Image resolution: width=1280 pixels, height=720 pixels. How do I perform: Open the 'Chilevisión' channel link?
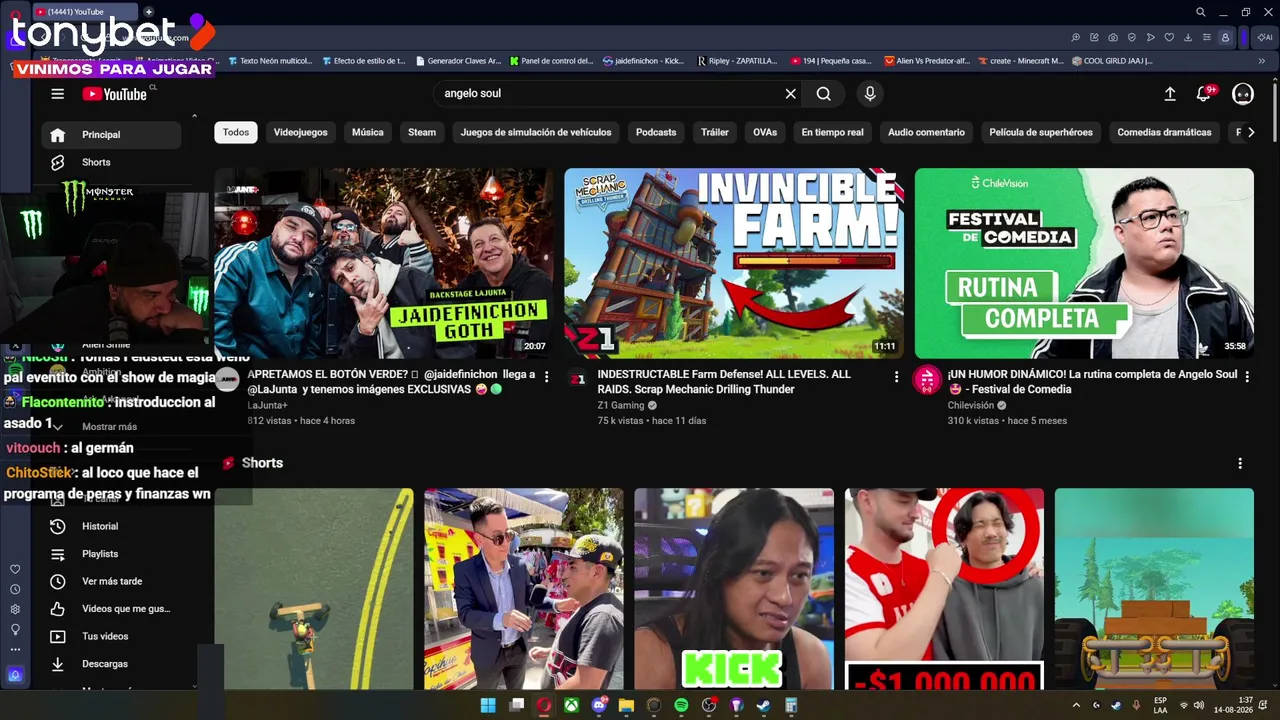[x=971, y=405]
